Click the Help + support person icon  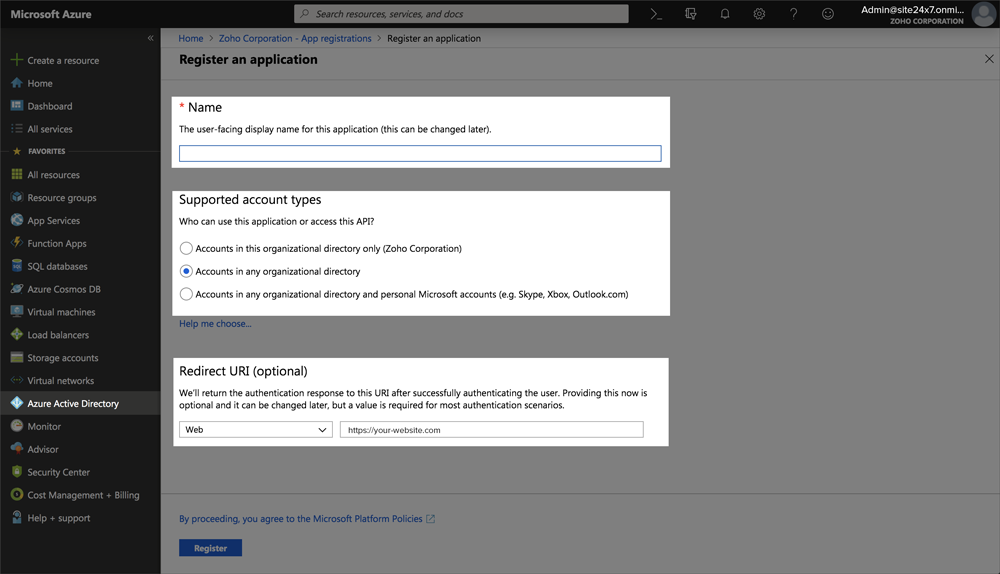(17, 517)
